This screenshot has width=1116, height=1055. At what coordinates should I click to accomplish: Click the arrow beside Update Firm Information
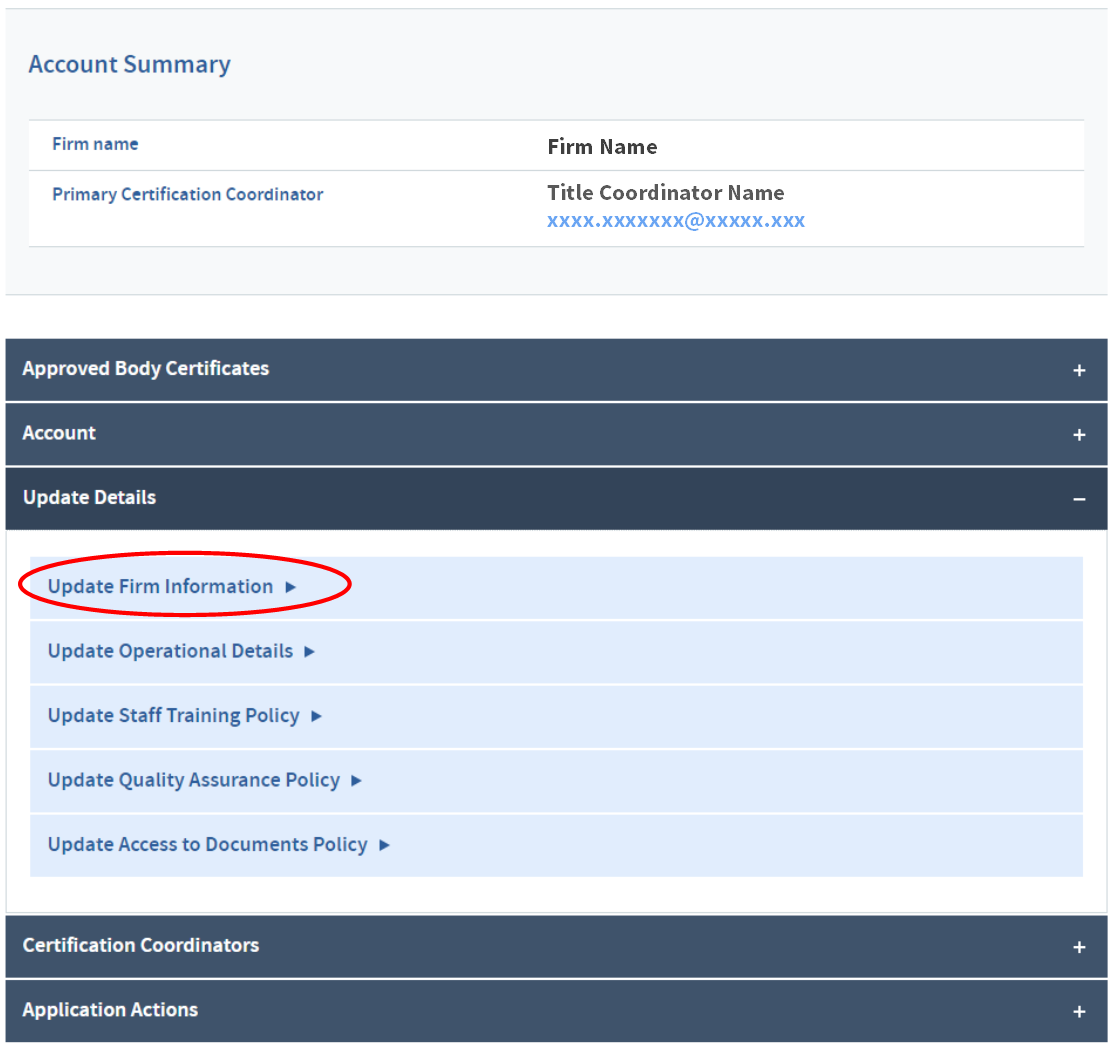[290, 587]
